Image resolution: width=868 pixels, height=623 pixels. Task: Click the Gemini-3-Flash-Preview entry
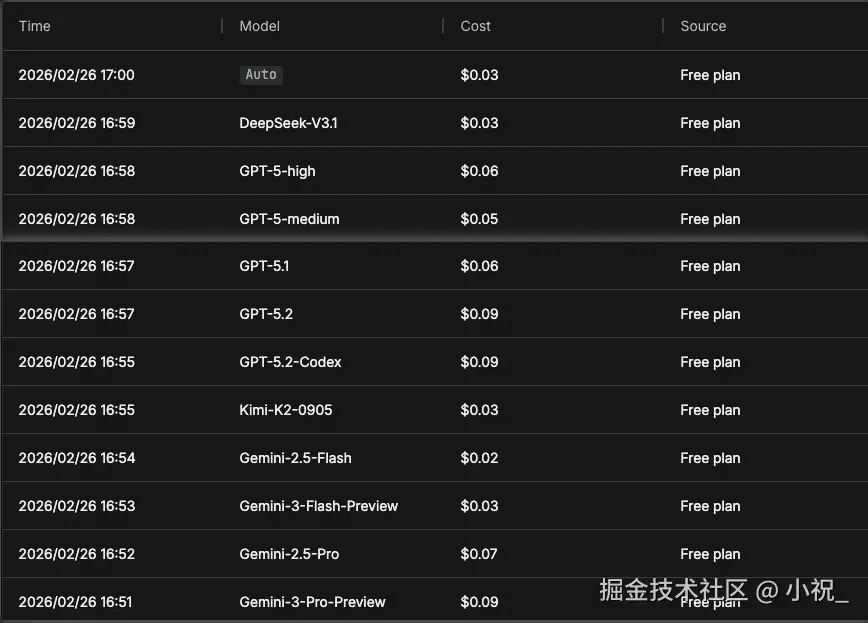coord(435,506)
